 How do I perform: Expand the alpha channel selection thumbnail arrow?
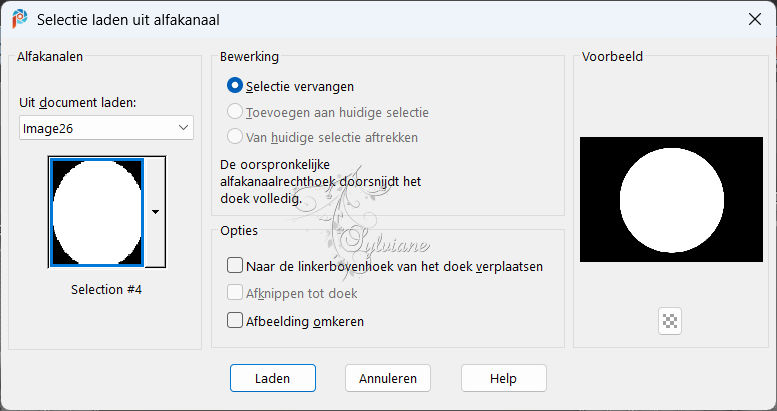point(156,212)
